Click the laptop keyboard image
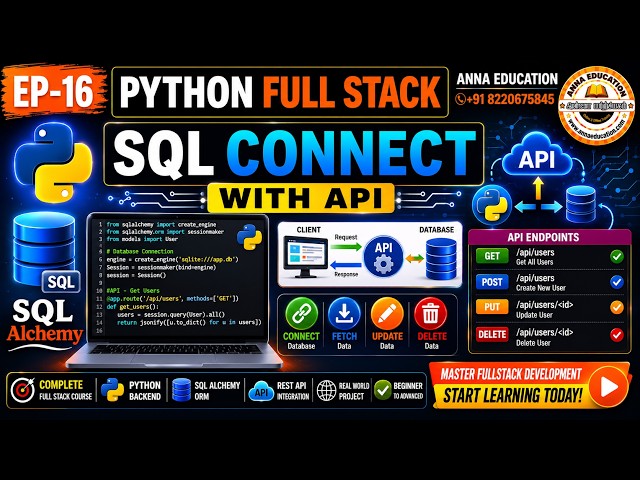 pyautogui.click(x=175, y=349)
